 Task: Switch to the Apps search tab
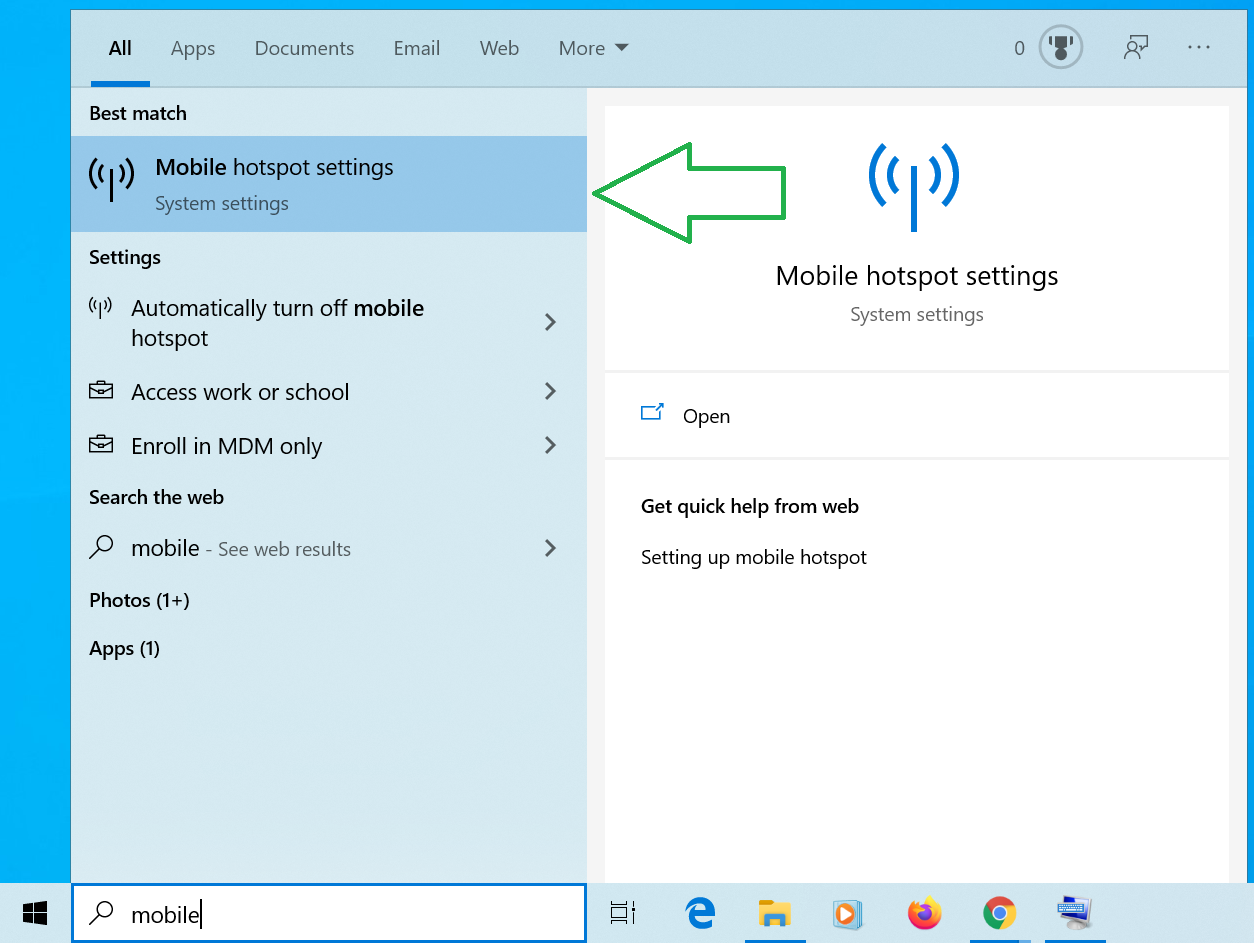point(192,48)
